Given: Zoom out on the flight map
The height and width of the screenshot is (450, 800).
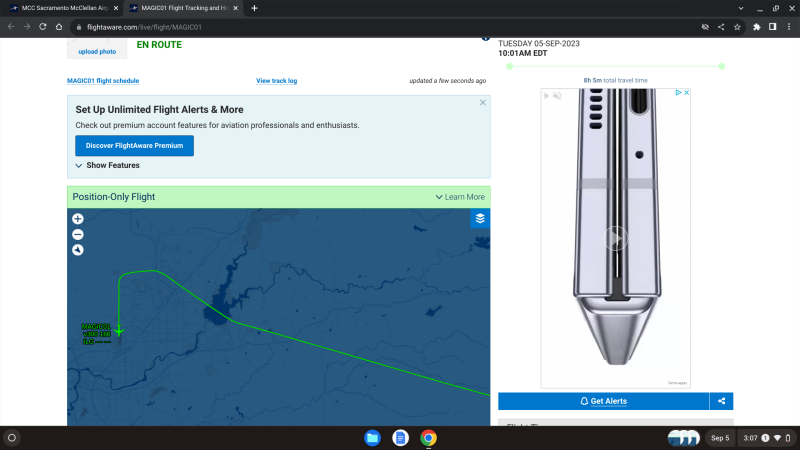Looking at the screenshot, I should point(78,235).
